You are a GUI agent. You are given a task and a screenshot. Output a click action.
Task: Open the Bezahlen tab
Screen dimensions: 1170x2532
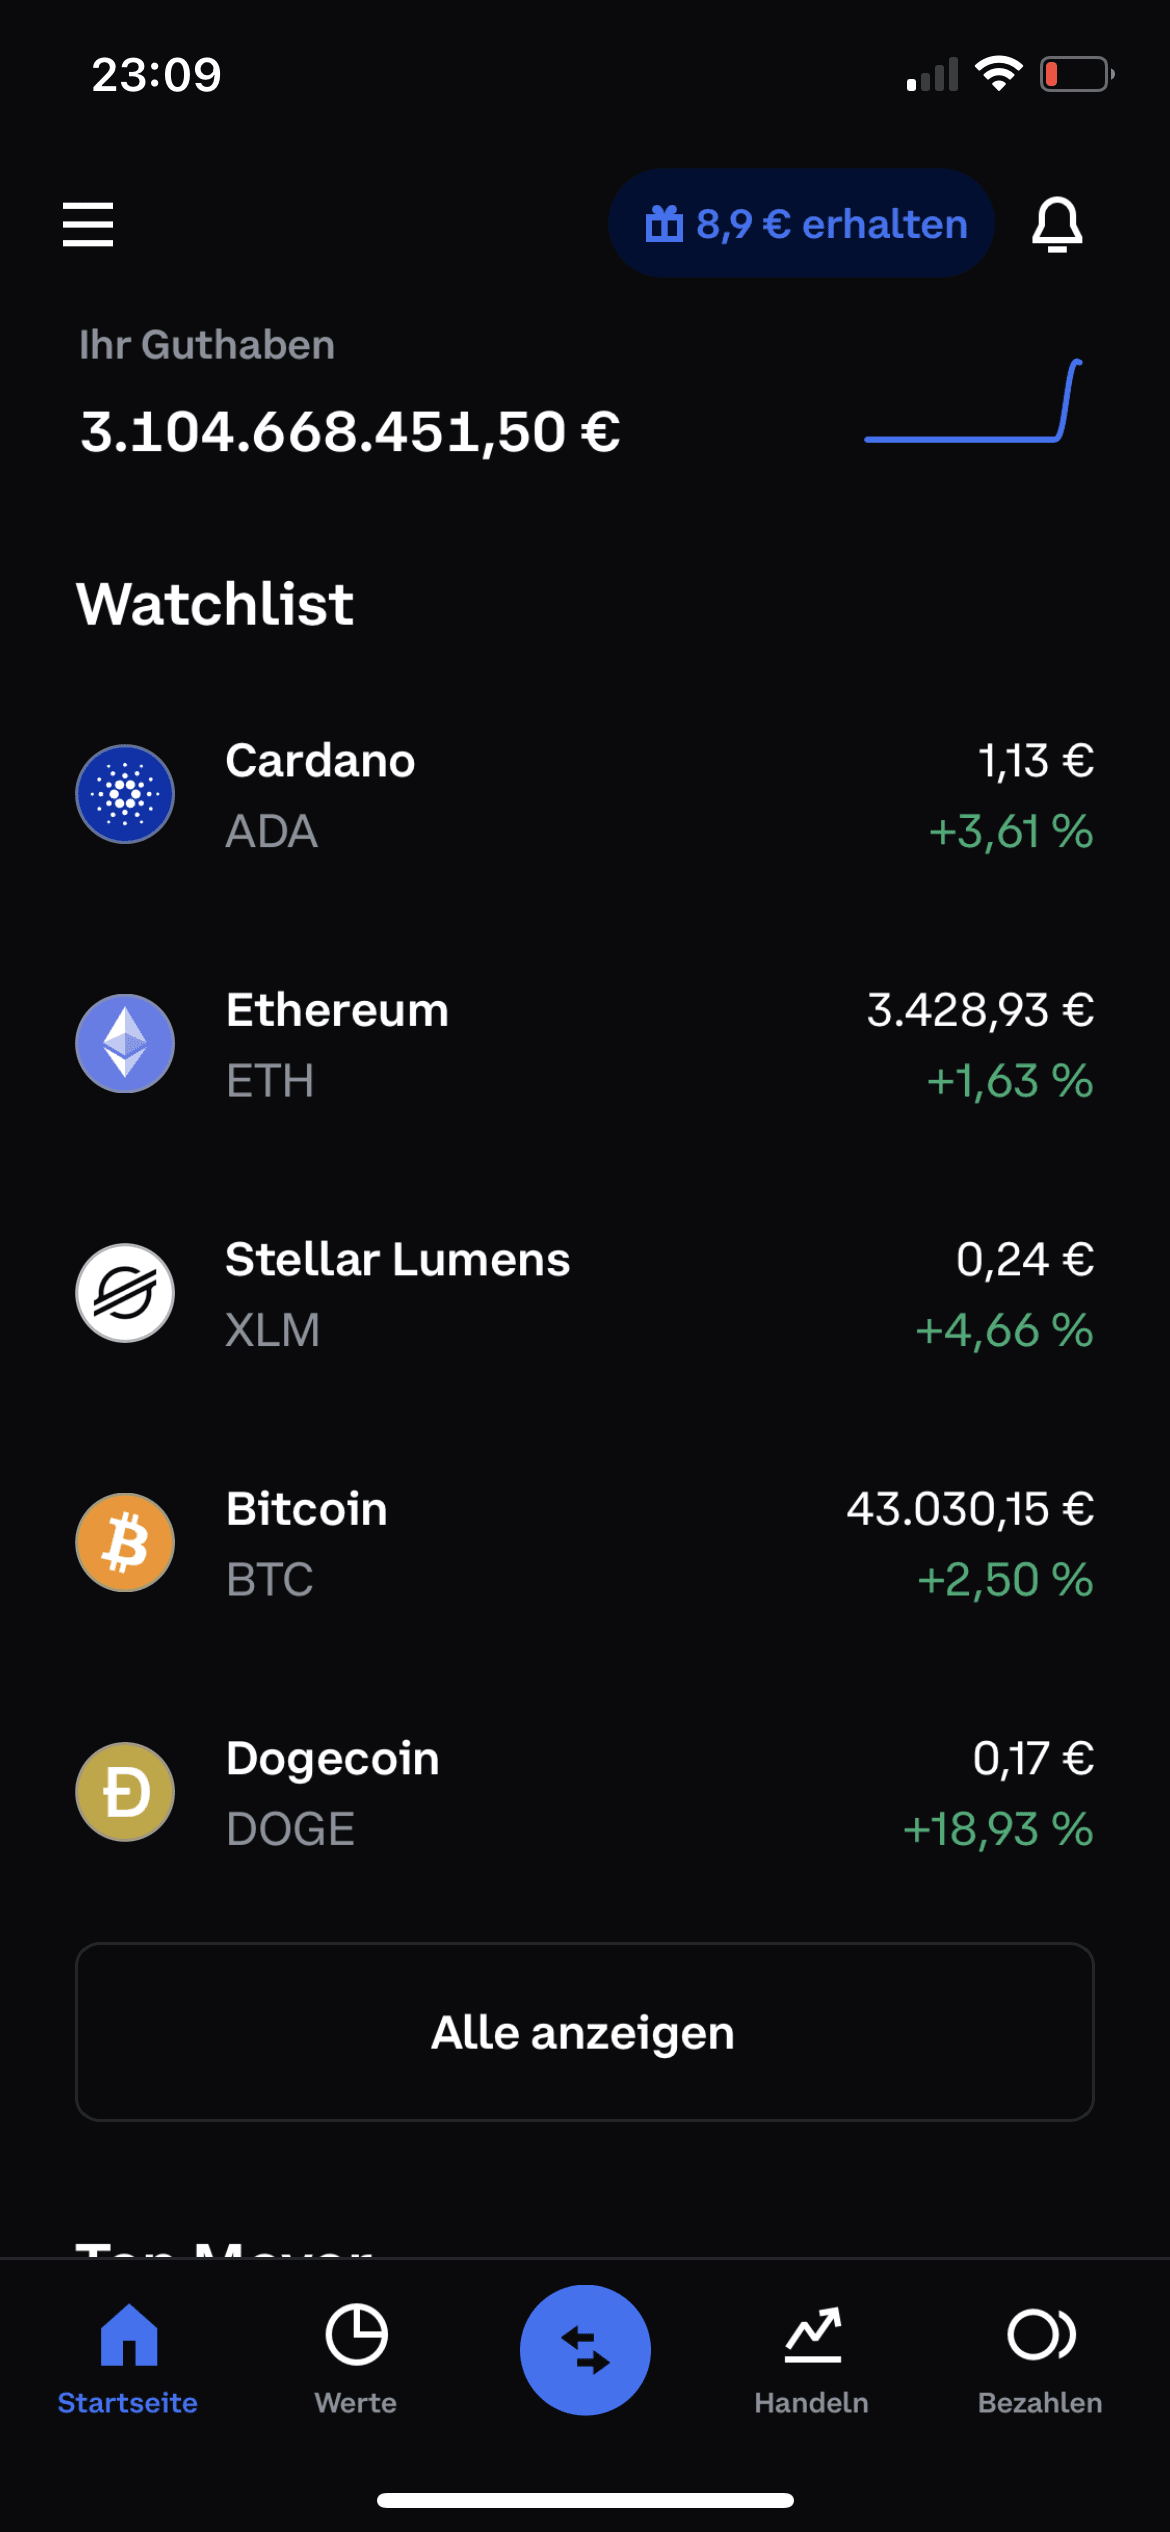tap(1040, 2360)
